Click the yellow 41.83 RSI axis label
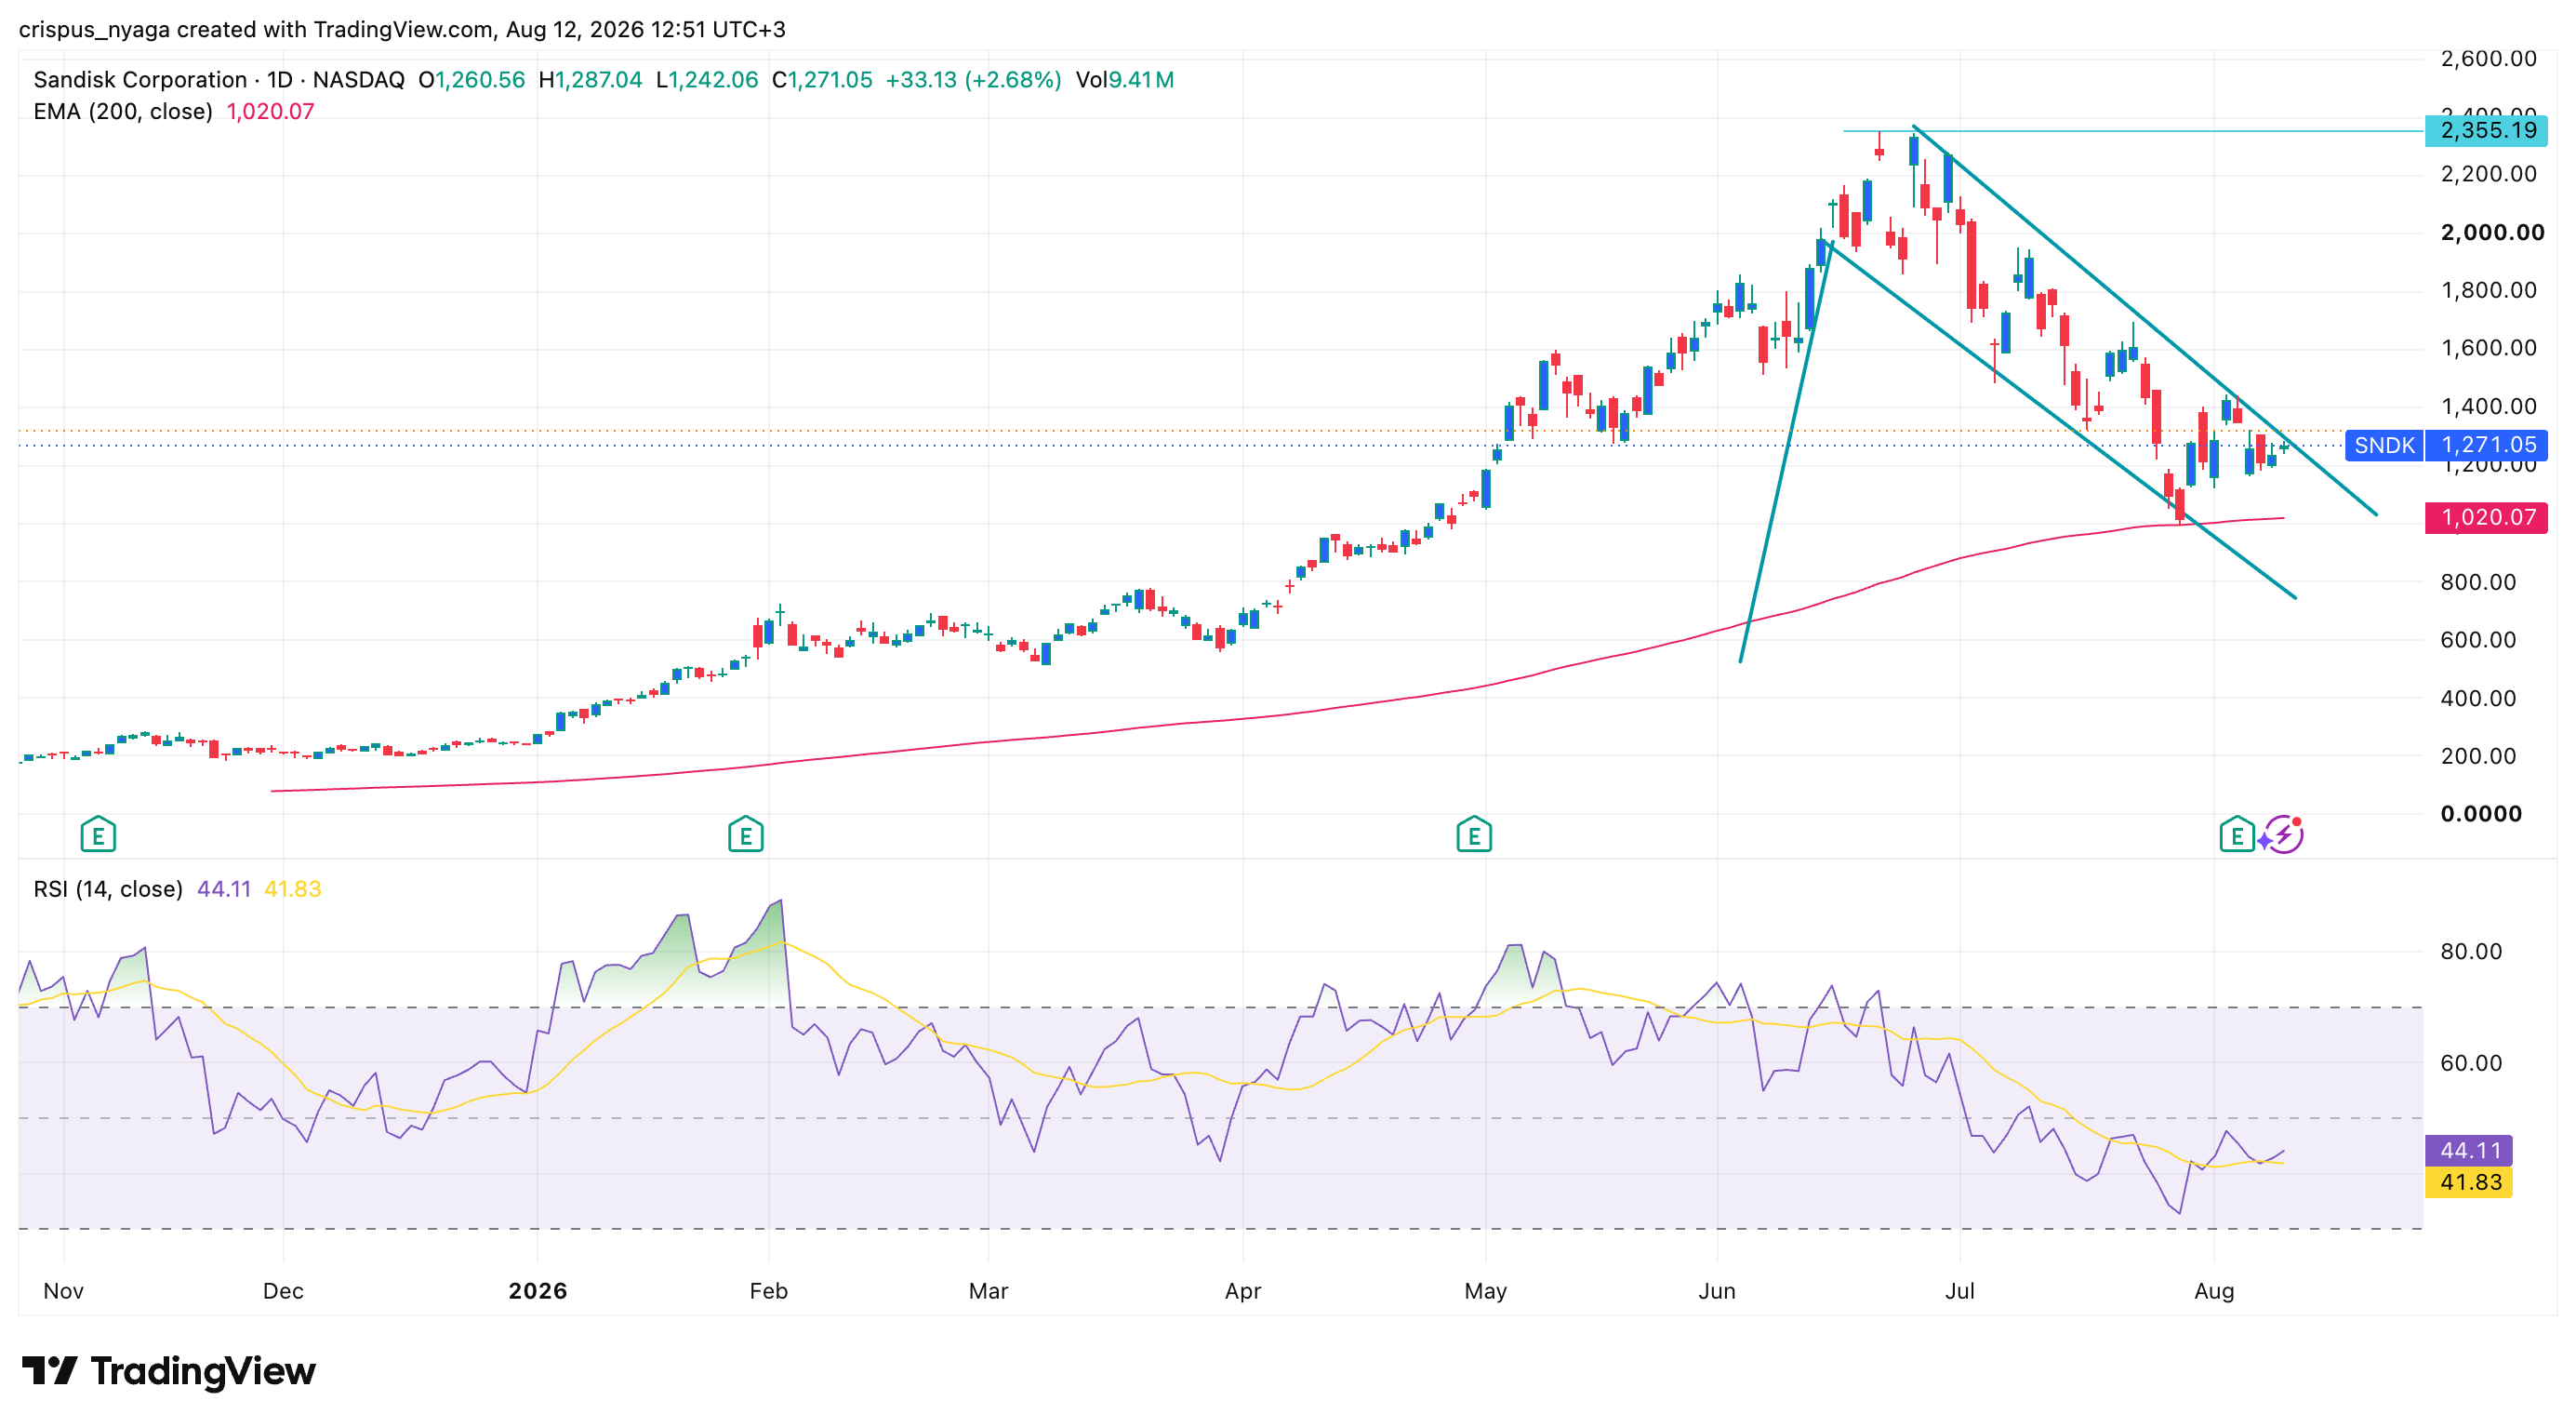 [x=2469, y=1182]
